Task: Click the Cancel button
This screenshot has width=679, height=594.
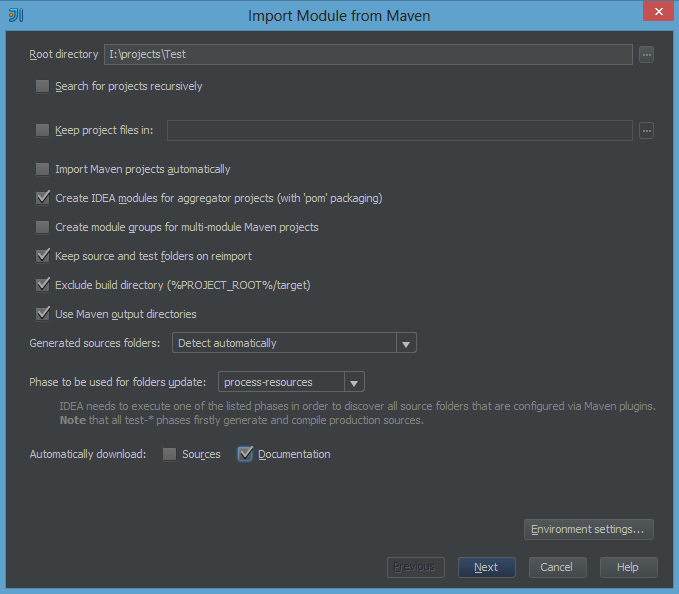Action: 558,567
